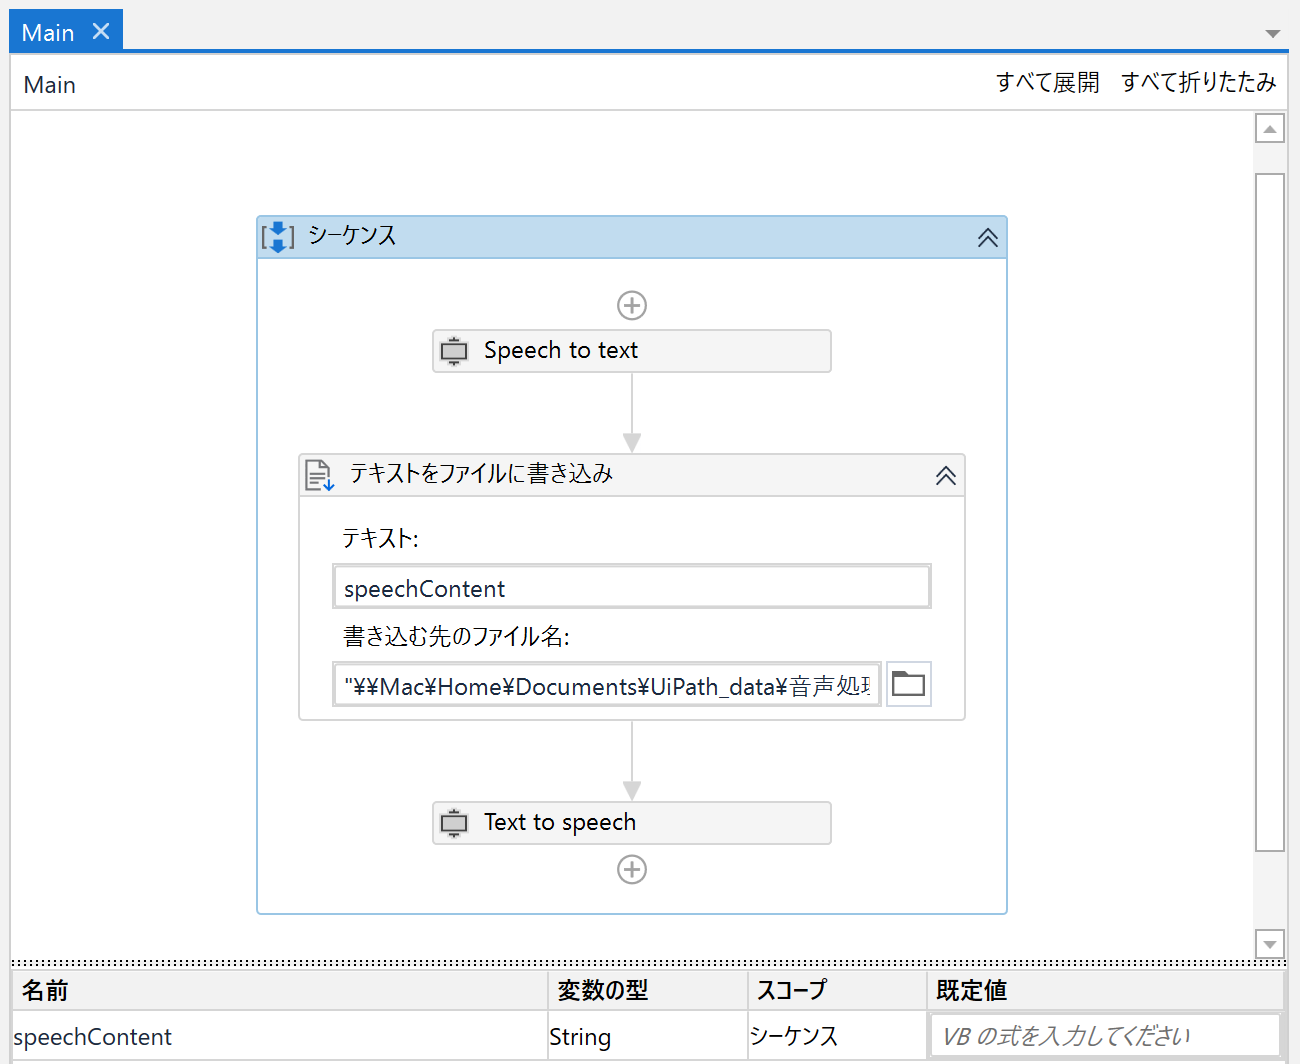Click the スコープ column header
The image size is (1300, 1064).
tap(837, 990)
